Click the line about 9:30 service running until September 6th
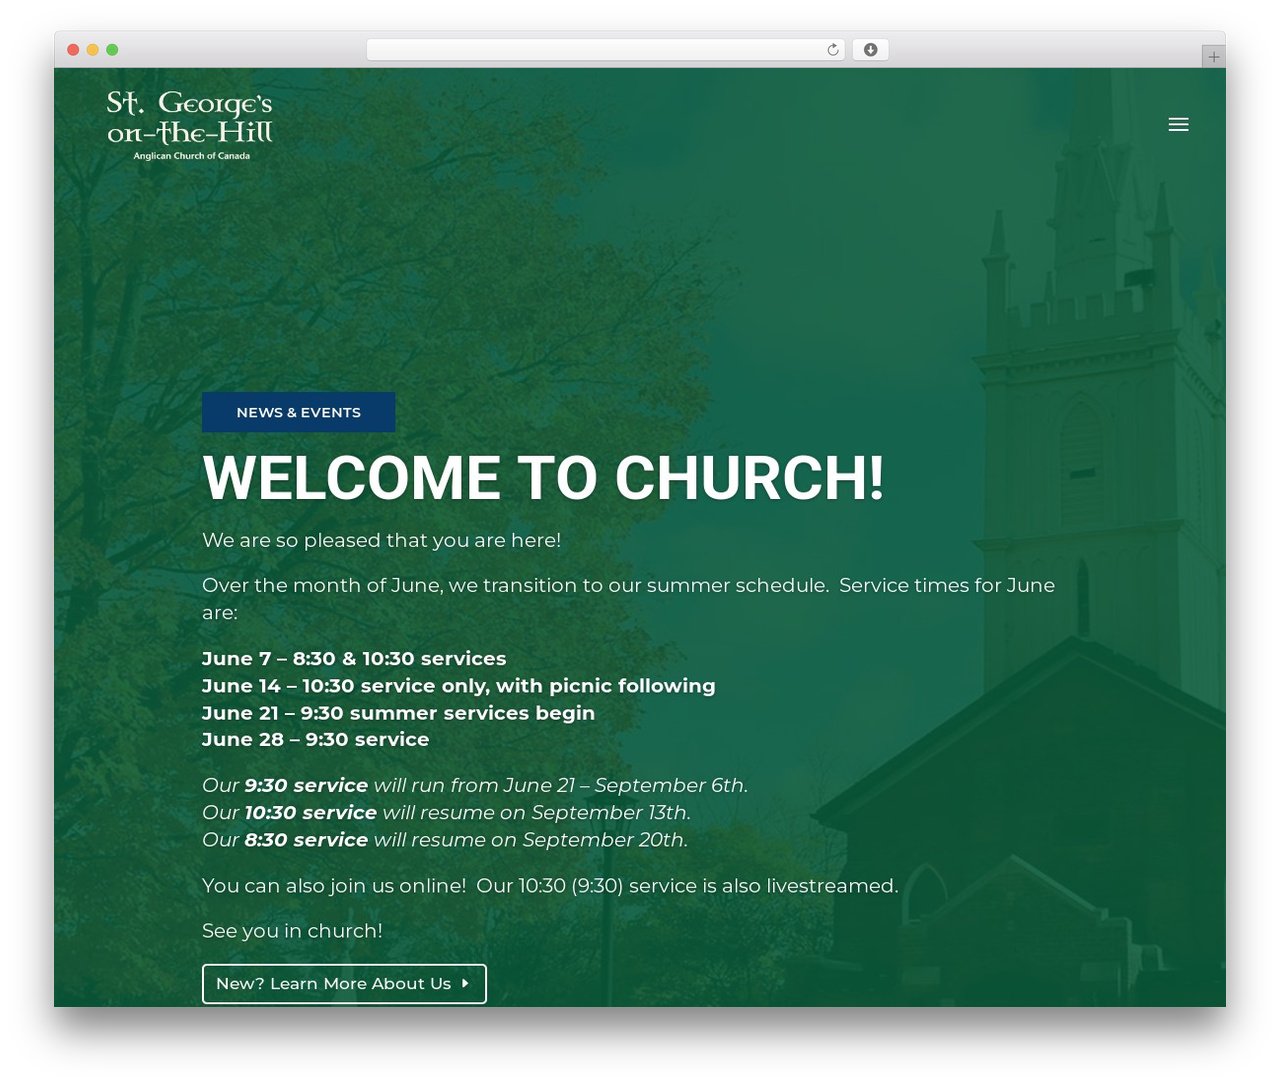 point(475,785)
